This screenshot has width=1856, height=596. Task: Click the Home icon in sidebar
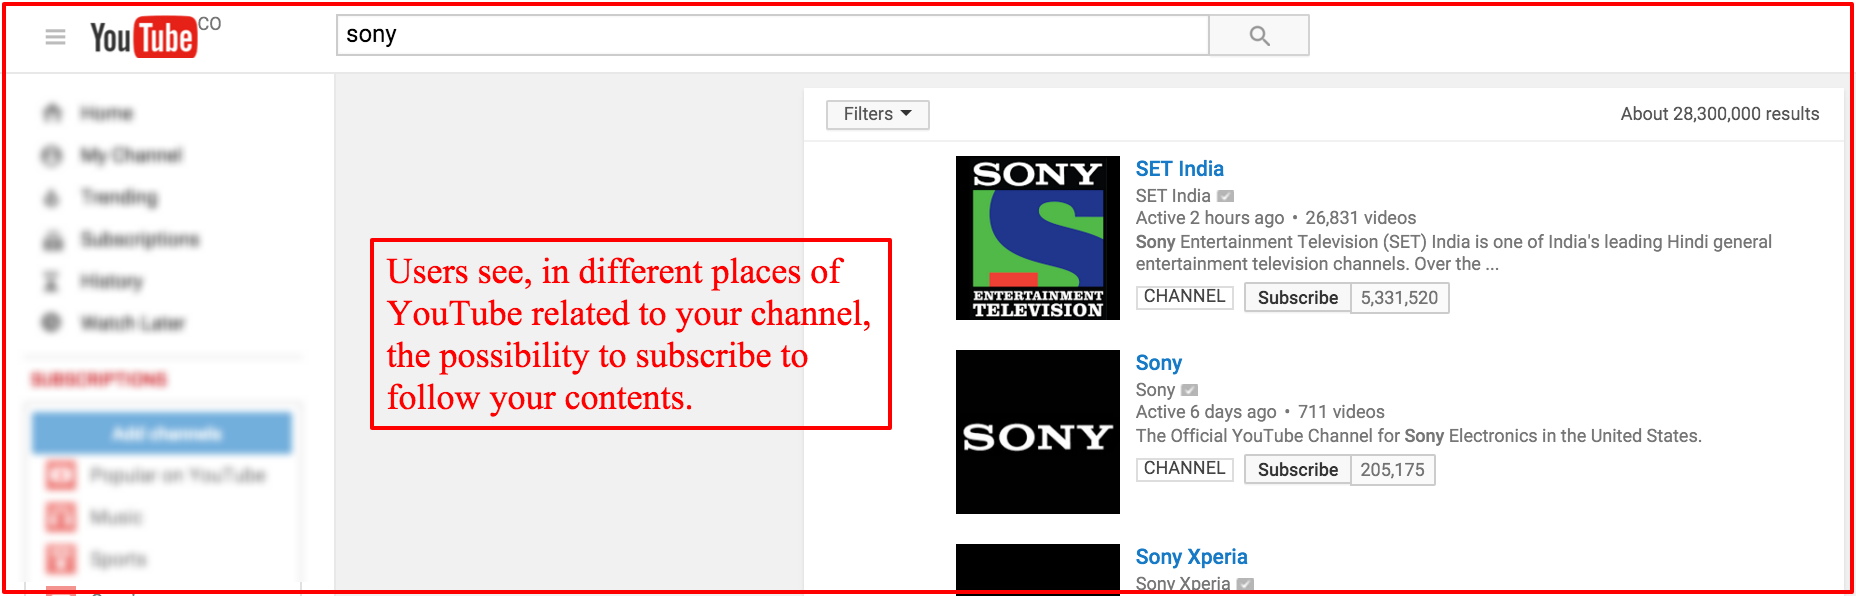53,113
